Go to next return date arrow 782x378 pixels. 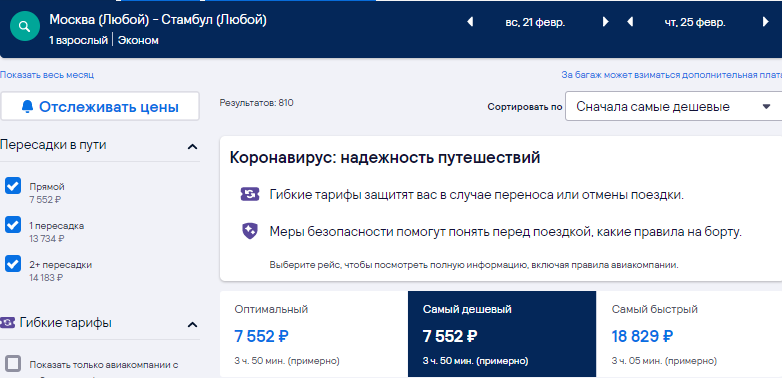click(x=766, y=22)
